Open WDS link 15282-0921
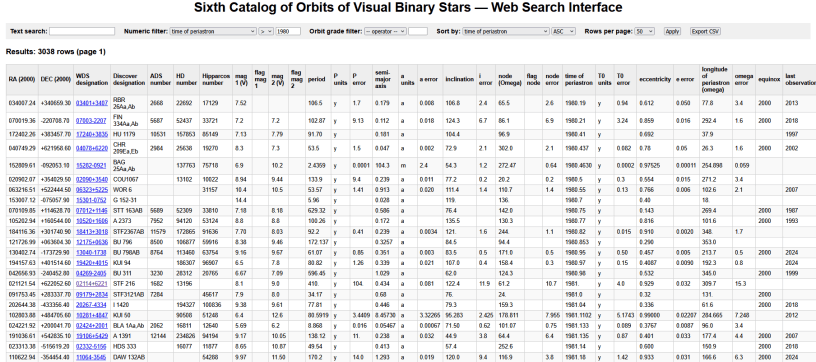Image resolution: width=816 pixels, height=362 pixels. click(x=92, y=165)
